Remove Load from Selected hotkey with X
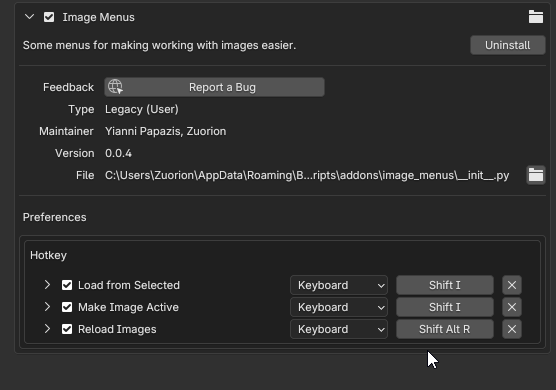556x390 pixels. tap(512, 285)
